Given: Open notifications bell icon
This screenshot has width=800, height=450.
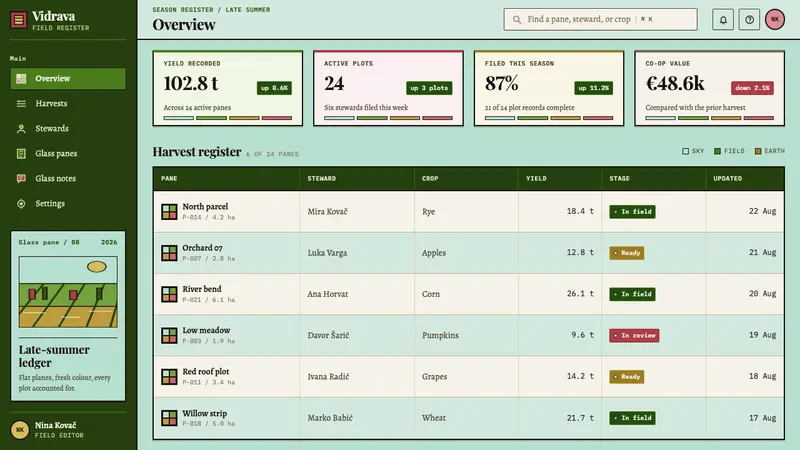Looking at the screenshot, I should [723, 20].
